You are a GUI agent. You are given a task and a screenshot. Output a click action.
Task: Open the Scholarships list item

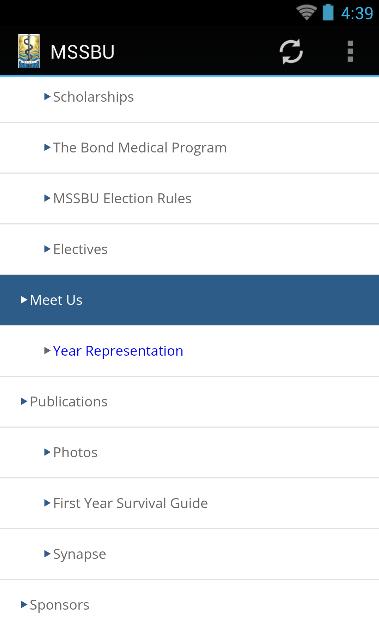pos(190,97)
